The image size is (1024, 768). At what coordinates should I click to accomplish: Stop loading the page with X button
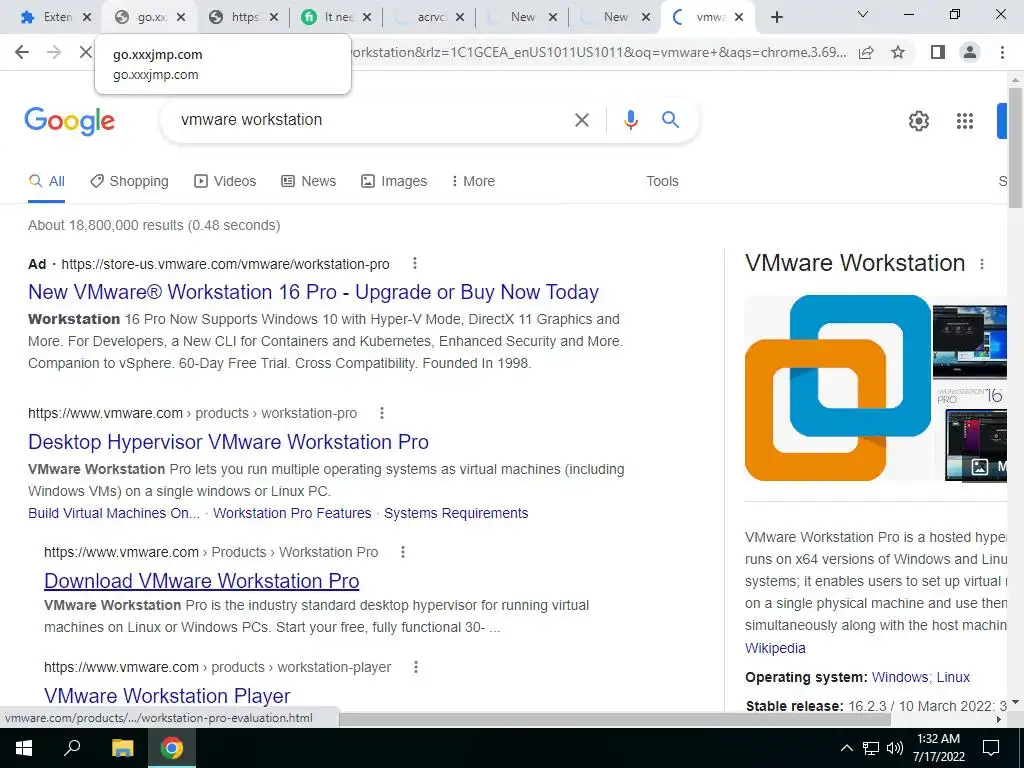click(x=86, y=52)
